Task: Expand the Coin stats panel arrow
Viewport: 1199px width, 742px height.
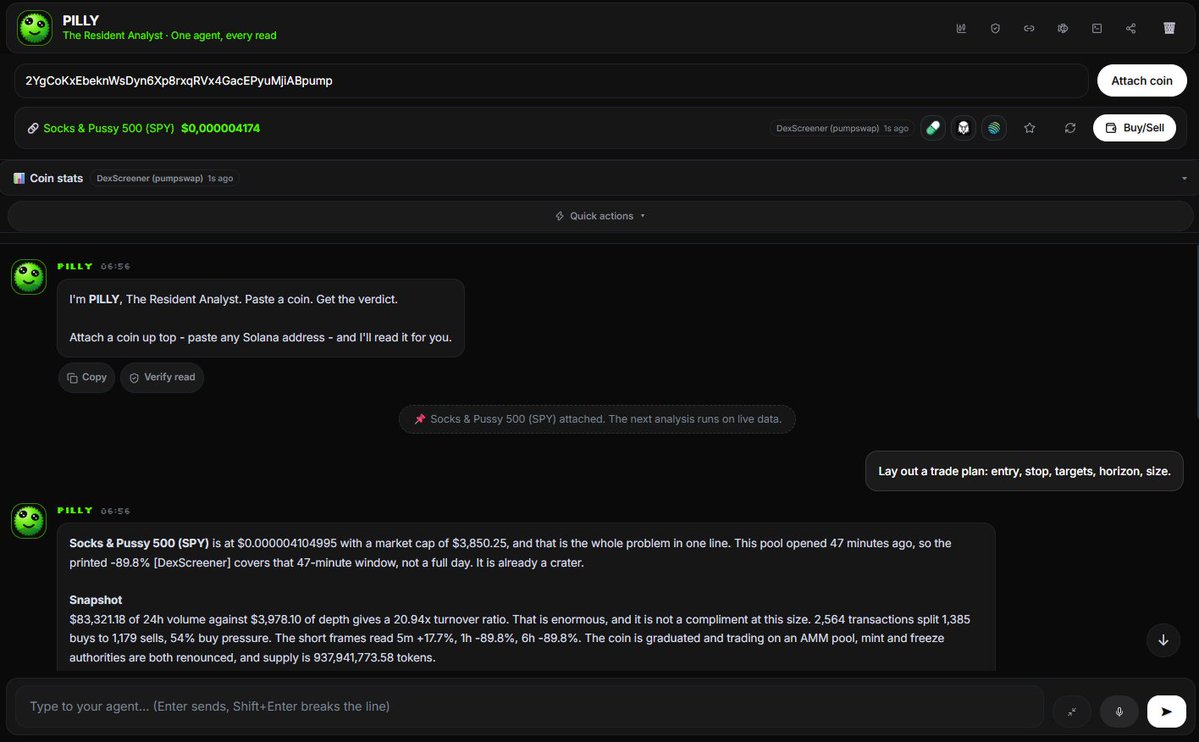Action: pos(1184,178)
